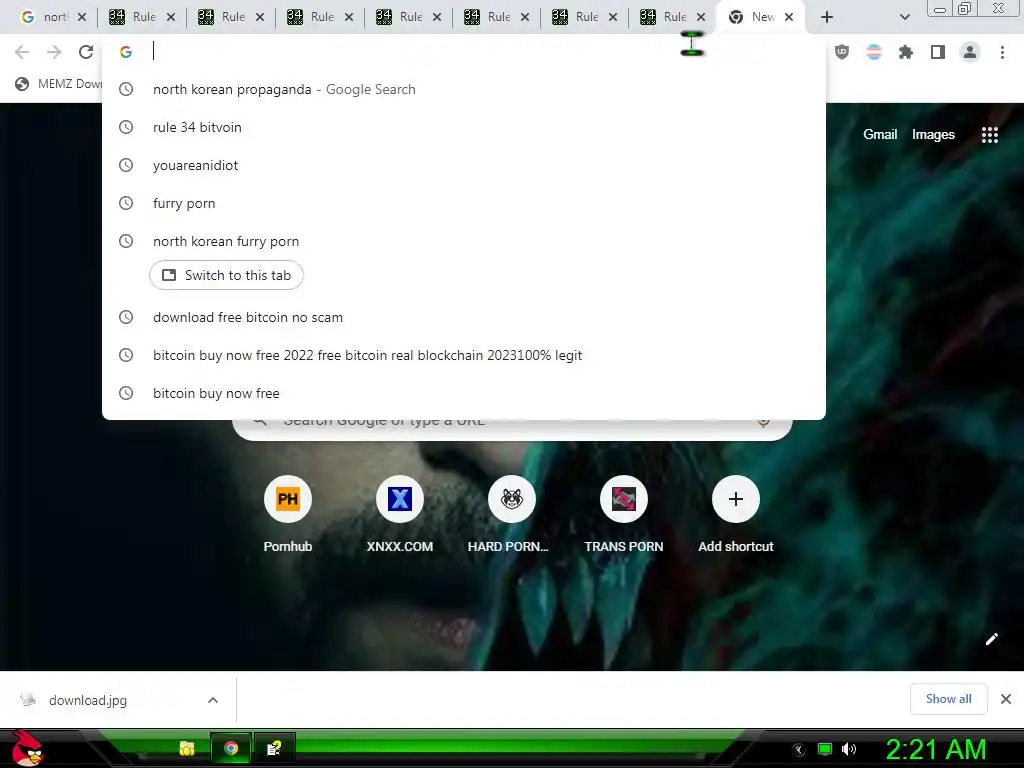Open the striped flag extension icon
The width and height of the screenshot is (1024, 768).
tap(874, 52)
